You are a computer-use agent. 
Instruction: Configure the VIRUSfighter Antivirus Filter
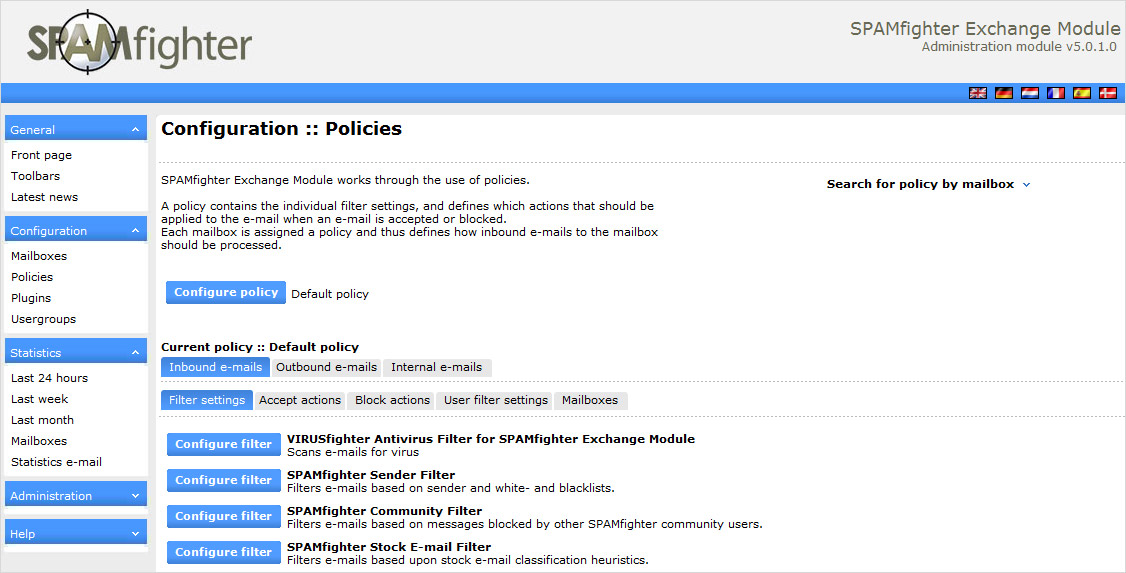click(x=223, y=444)
